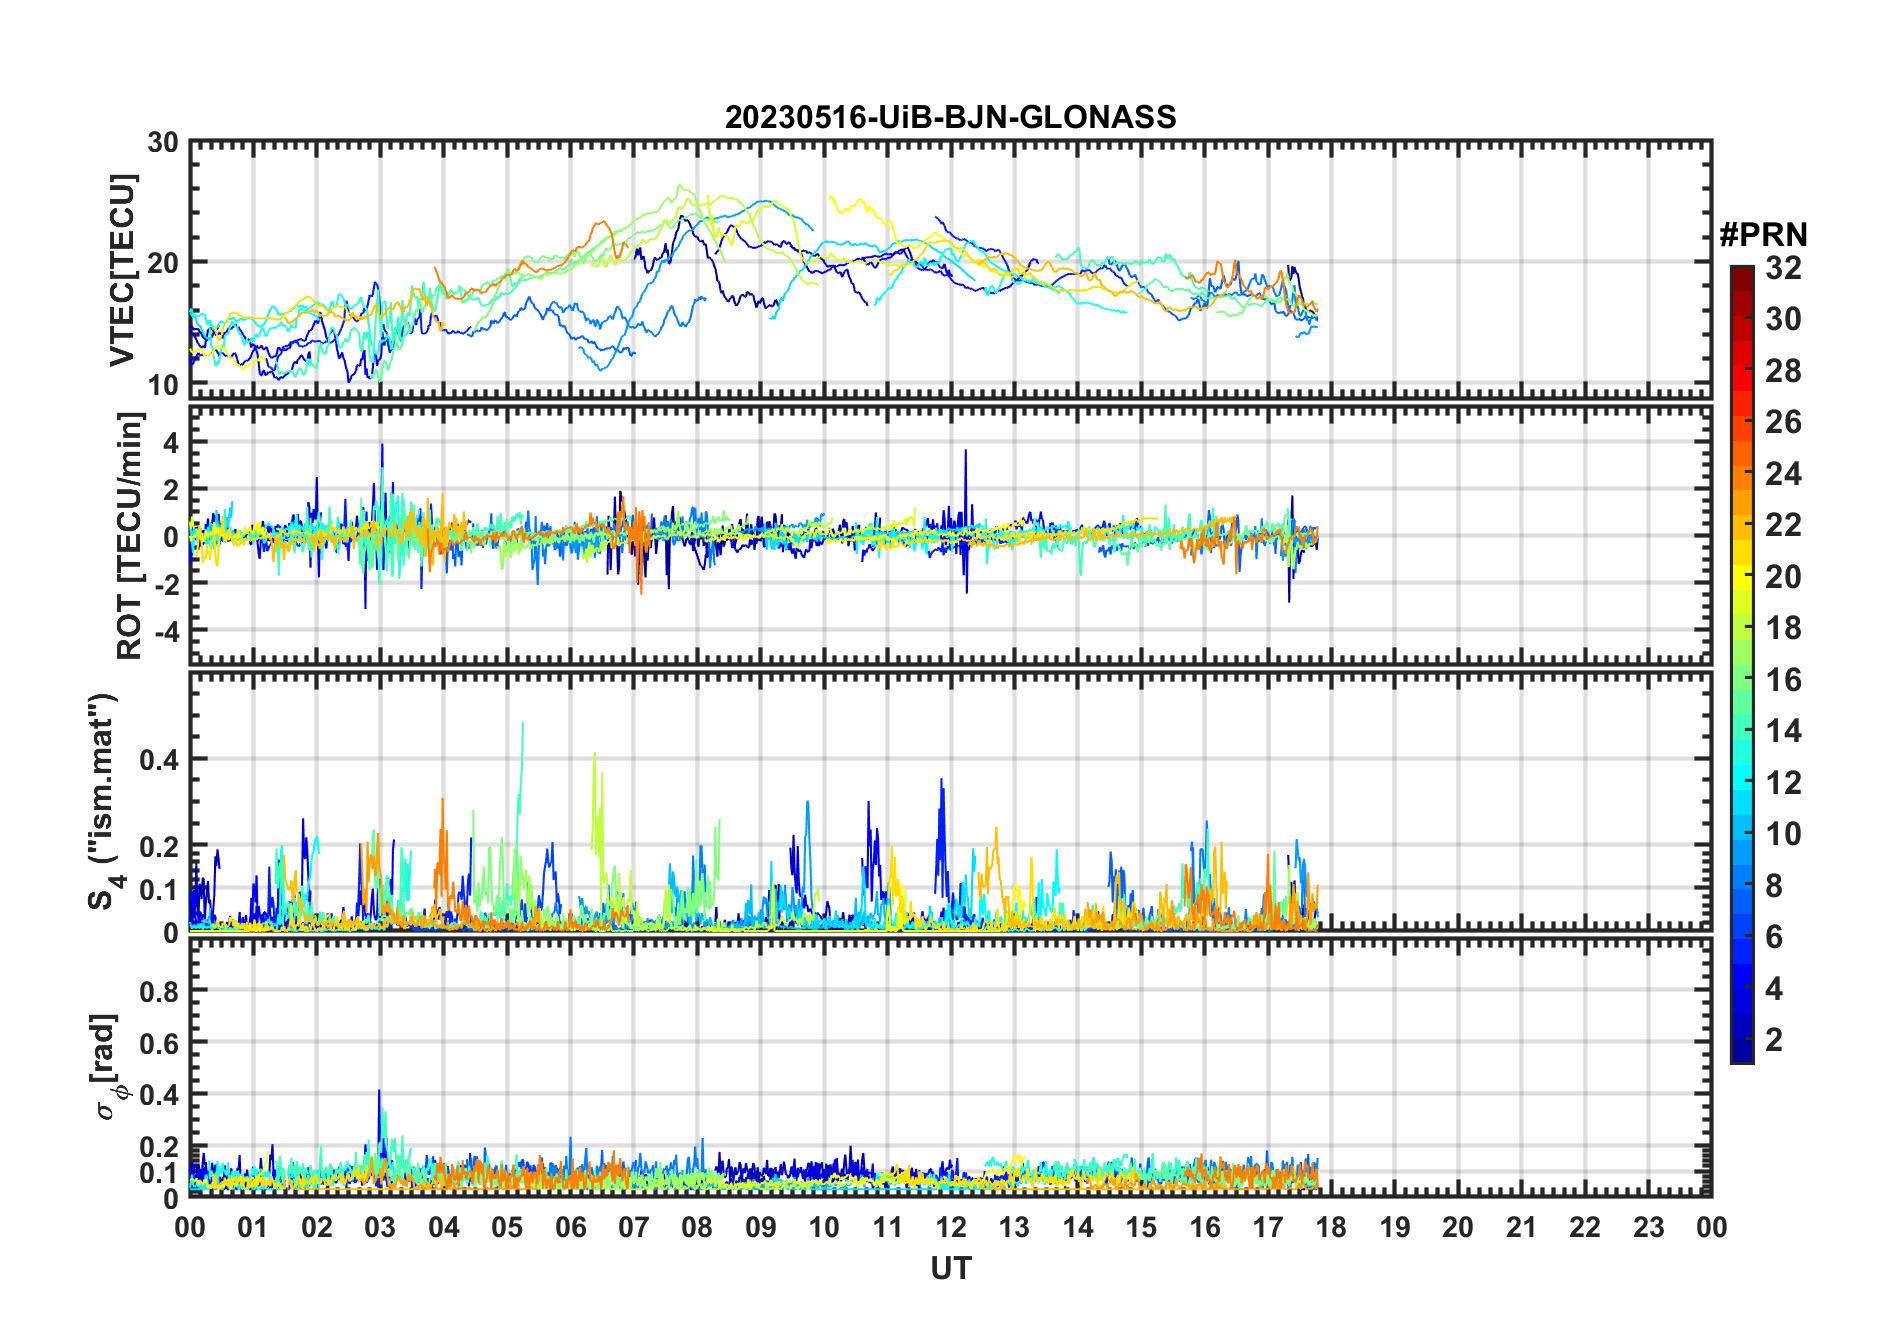Select the "ROT [TECU/min]" y-axis label
The width and height of the screenshot is (1902, 1330).
point(130,535)
